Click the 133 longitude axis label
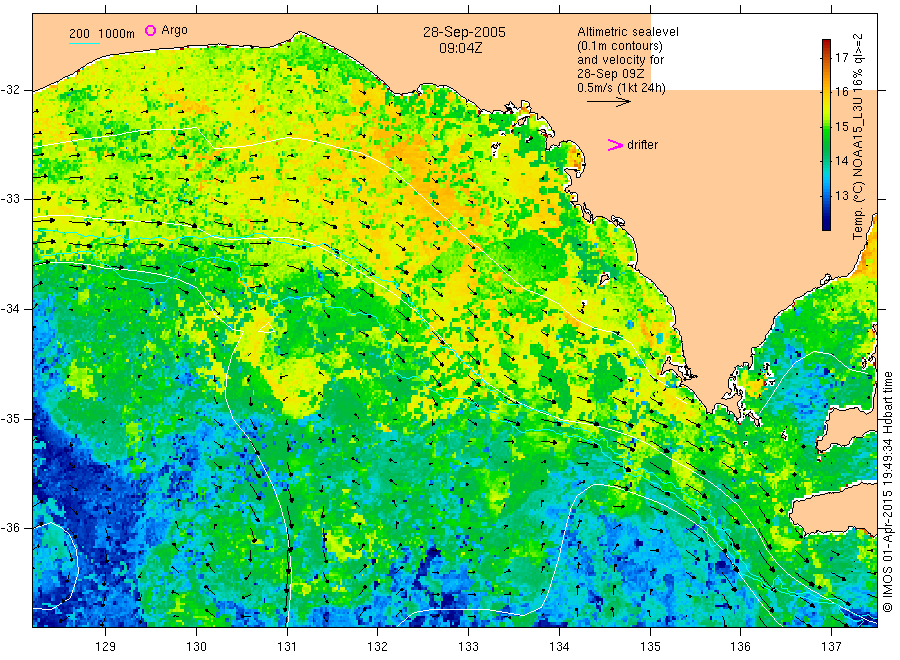The height and width of the screenshot is (660, 900). coord(468,646)
